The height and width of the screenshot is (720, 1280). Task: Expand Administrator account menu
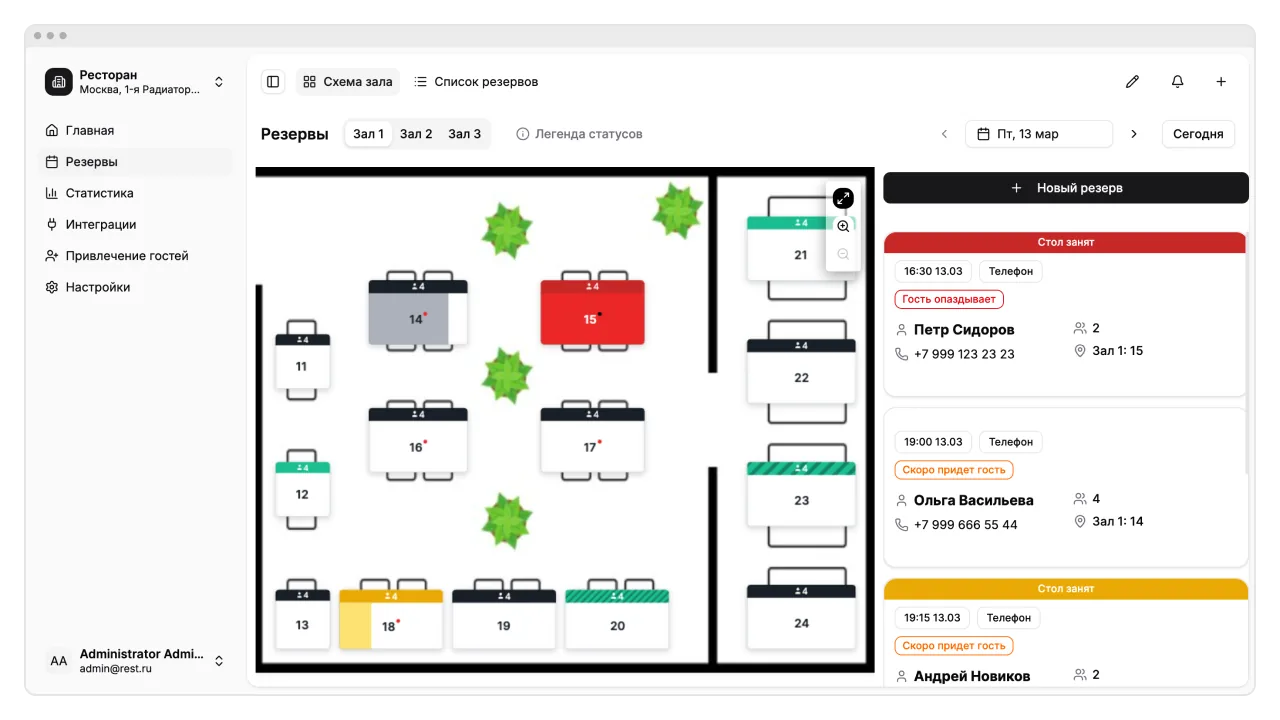point(219,661)
